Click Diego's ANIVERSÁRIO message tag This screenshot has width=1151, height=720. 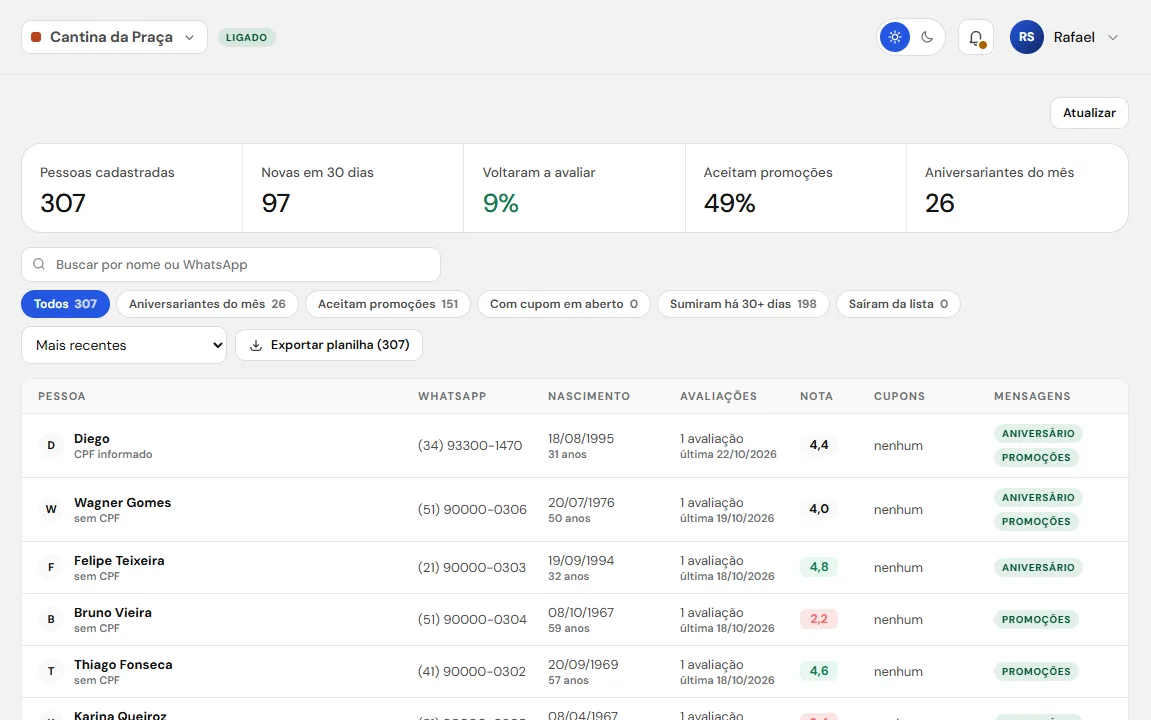(x=1038, y=434)
